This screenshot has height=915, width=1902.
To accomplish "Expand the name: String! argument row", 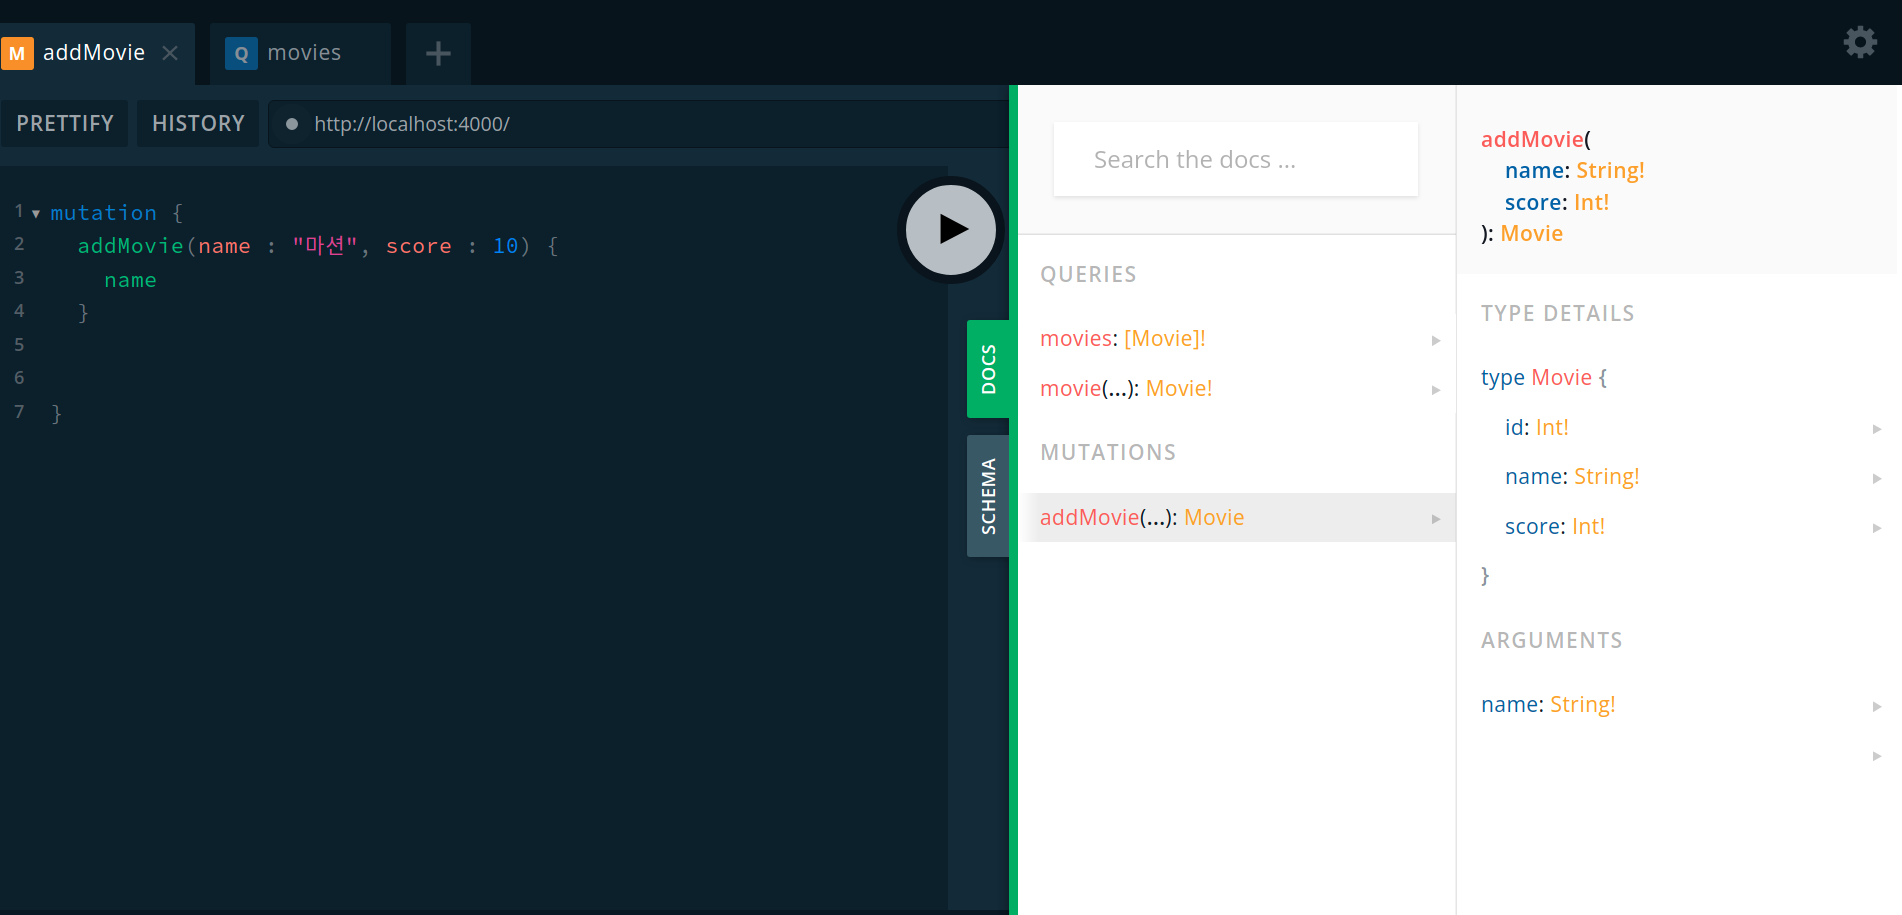I will click(x=1877, y=706).
